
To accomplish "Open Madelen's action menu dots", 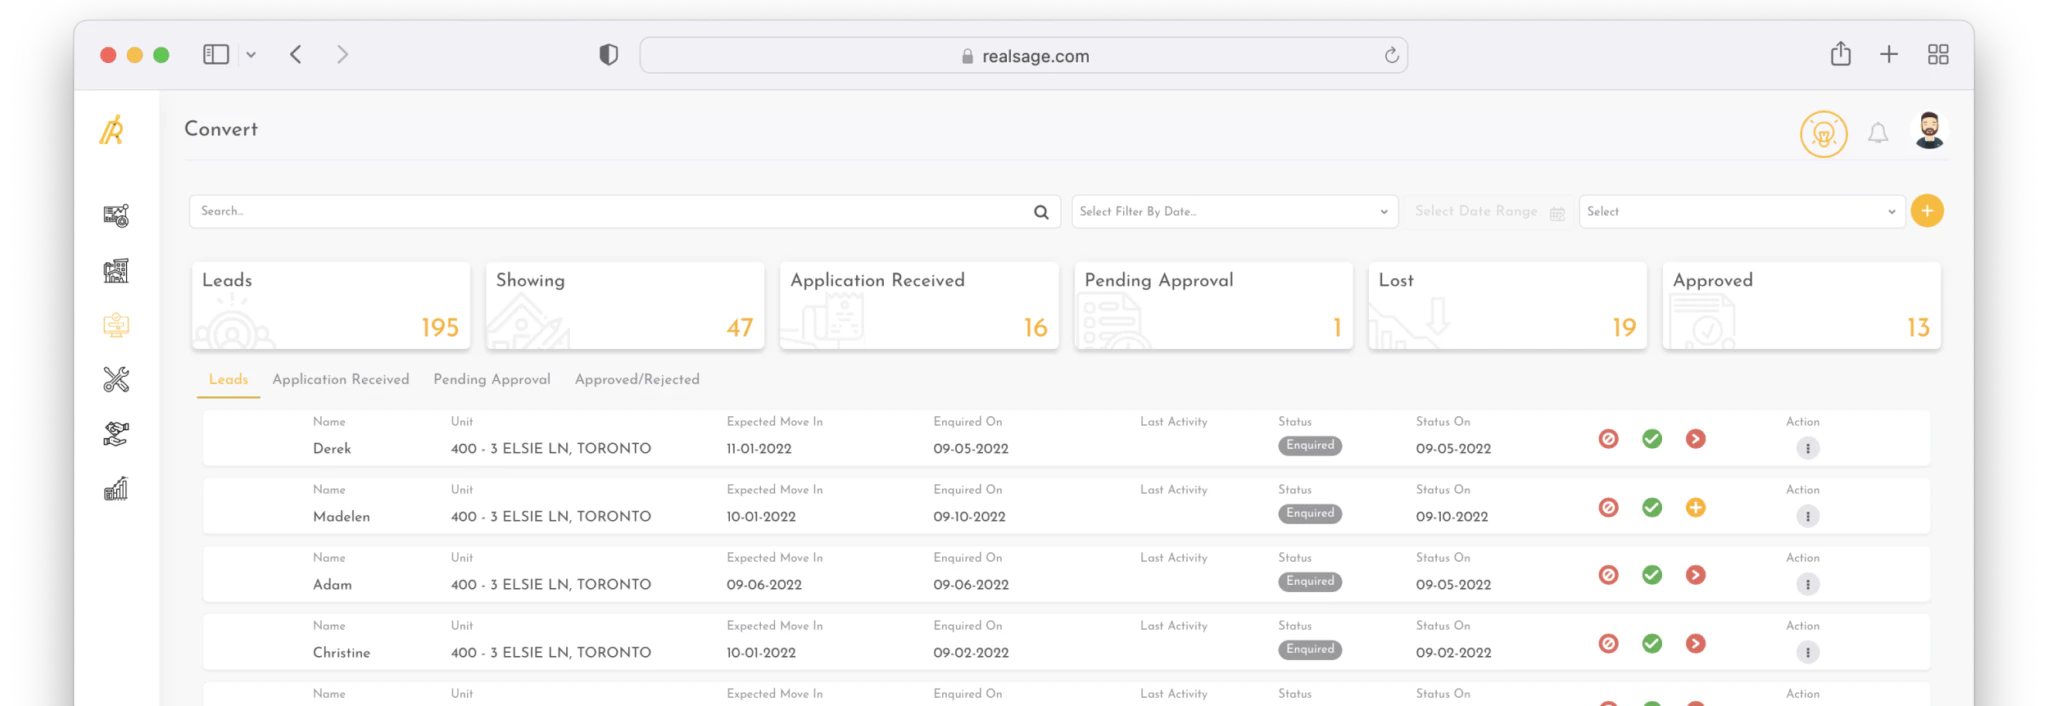I will pyautogui.click(x=1807, y=517).
